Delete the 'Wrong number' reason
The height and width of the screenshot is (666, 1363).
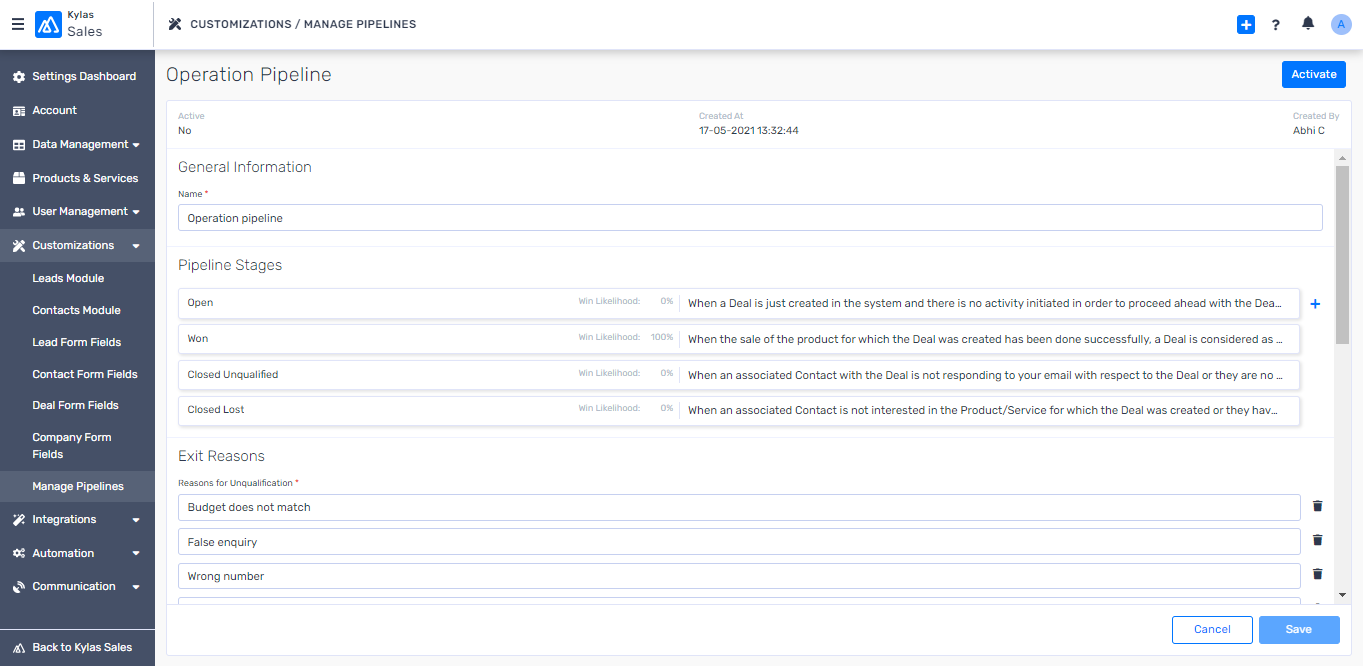click(1317, 575)
